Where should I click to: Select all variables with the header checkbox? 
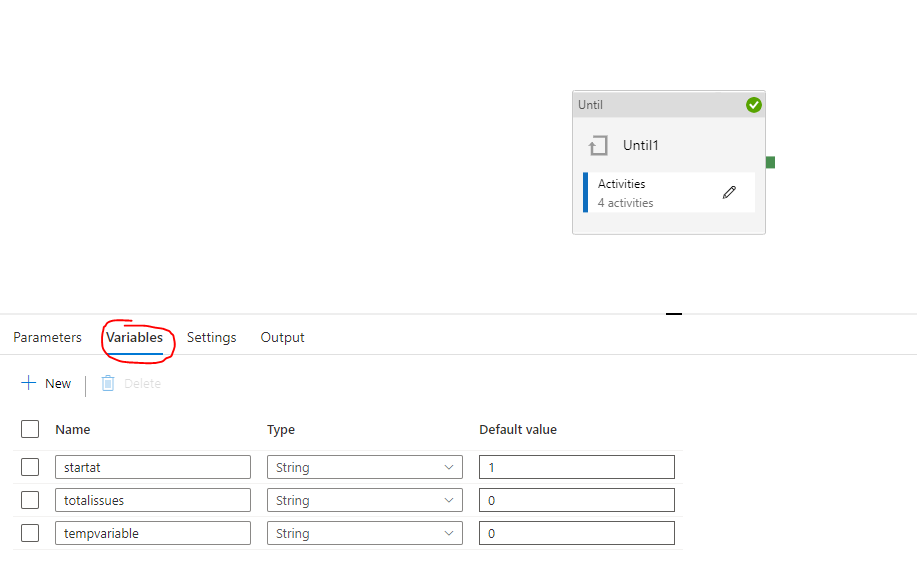pos(30,429)
